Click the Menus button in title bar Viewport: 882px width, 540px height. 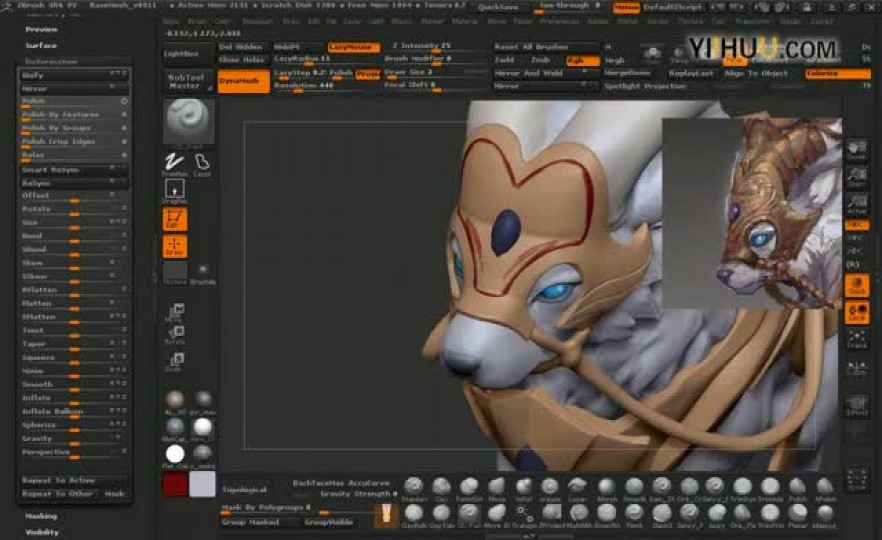click(626, 7)
